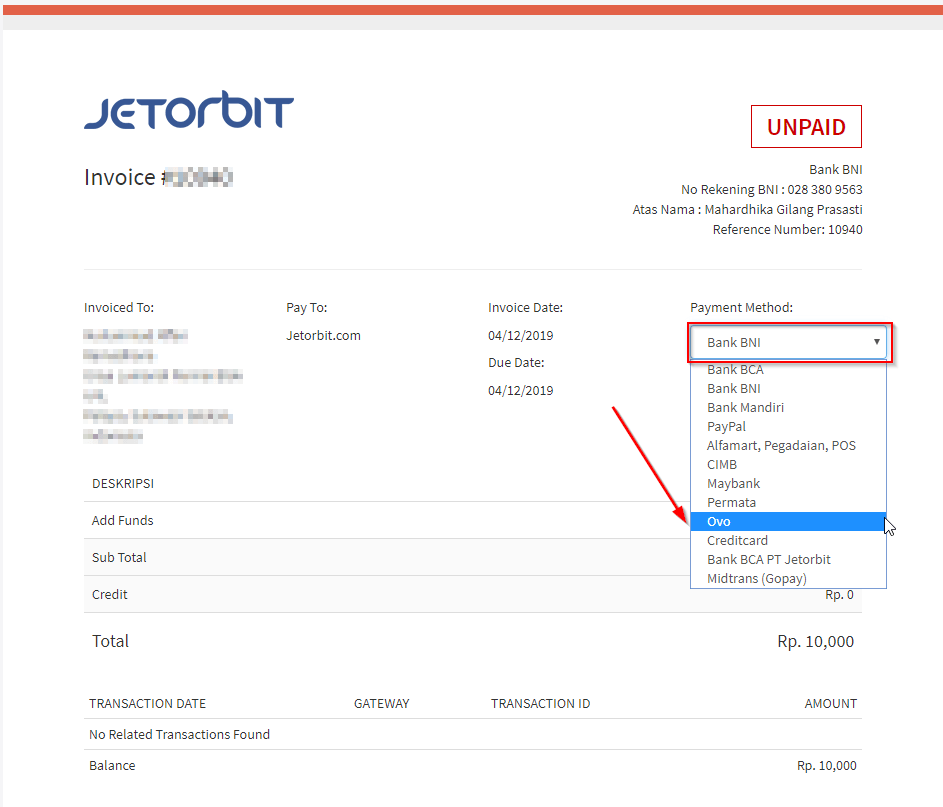The width and height of the screenshot is (943, 807).
Task: Choose Midtrans (Gopay) option
Action: tap(788, 578)
